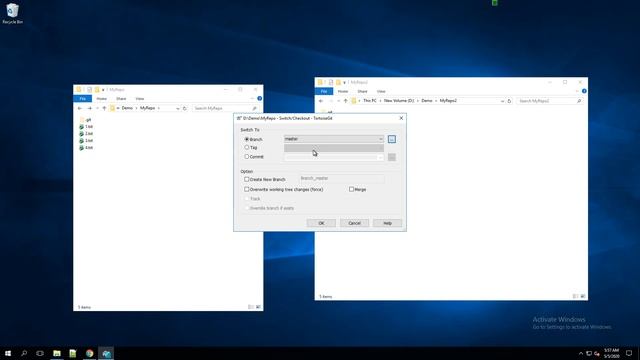Click Search MyRepo input field
The height and width of the screenshot is (360, 640).
(x=224, y=108)
